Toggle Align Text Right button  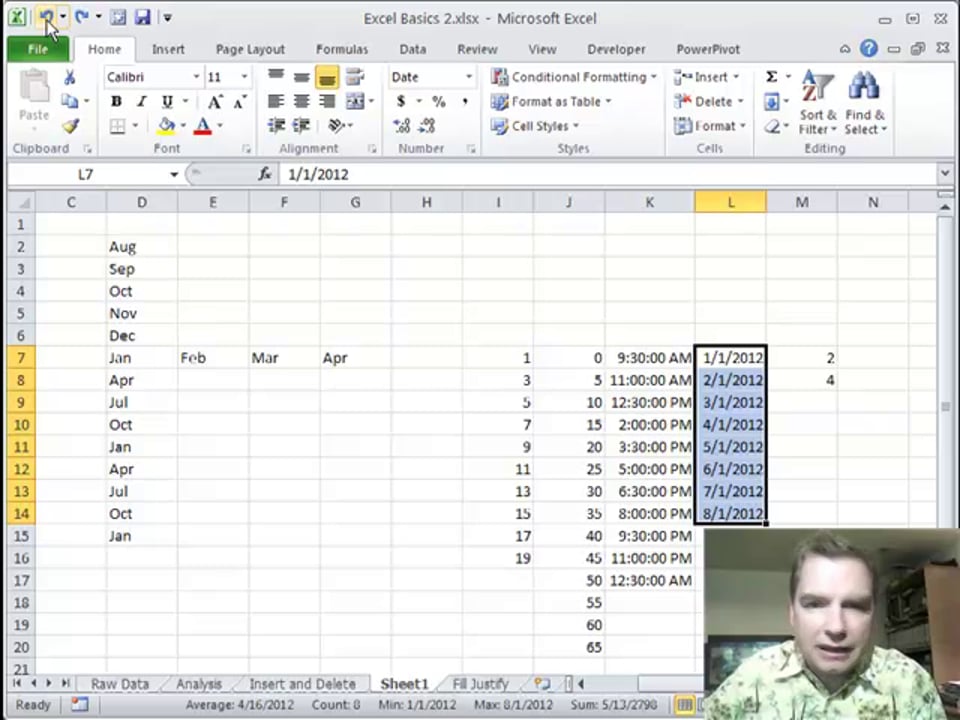[x=327, y=101]
